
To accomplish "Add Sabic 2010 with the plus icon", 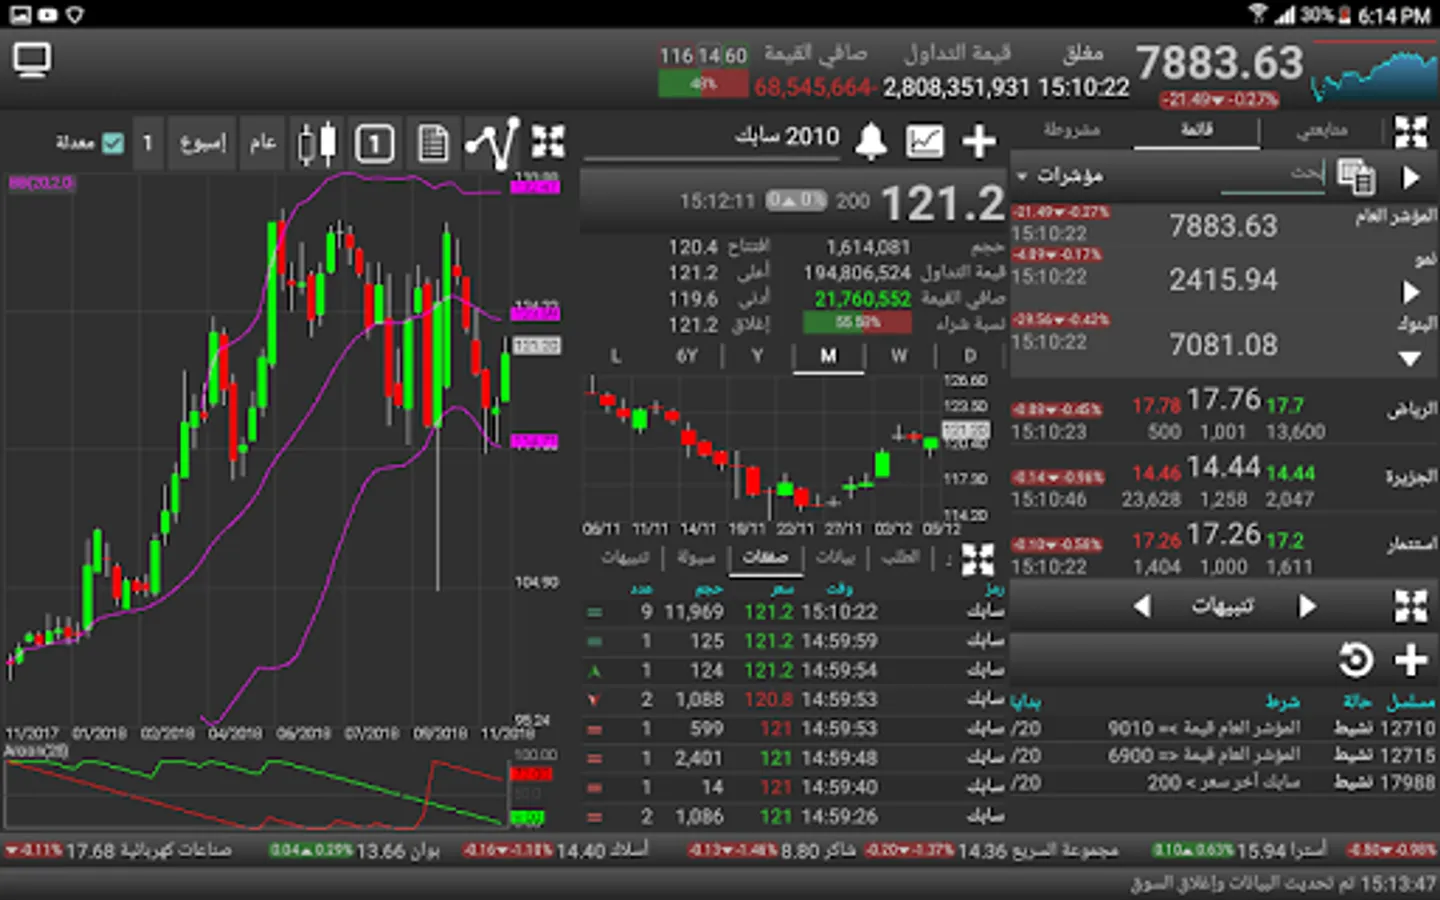I will tap(979, 141).
